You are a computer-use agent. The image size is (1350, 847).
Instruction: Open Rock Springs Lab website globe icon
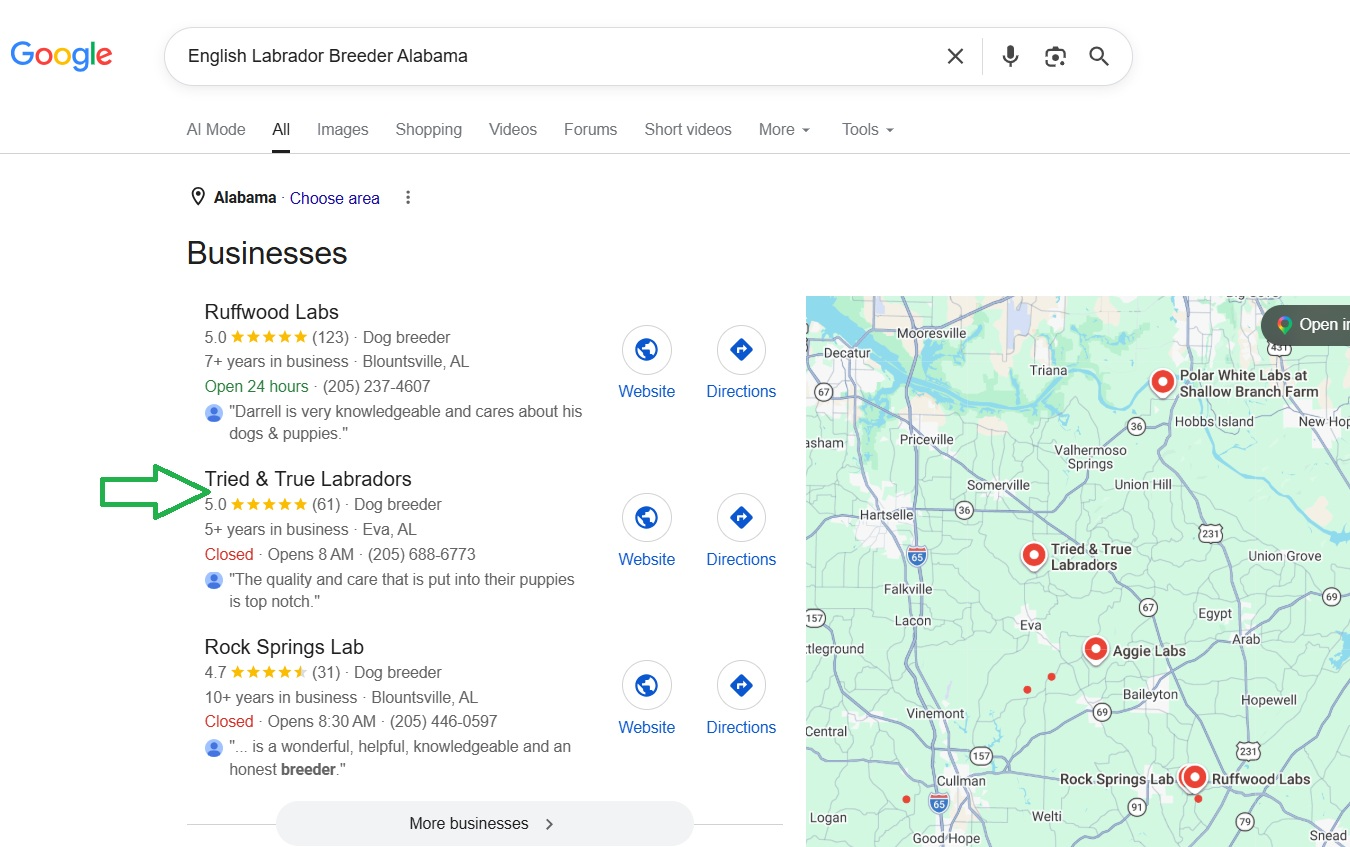(646, 686)
